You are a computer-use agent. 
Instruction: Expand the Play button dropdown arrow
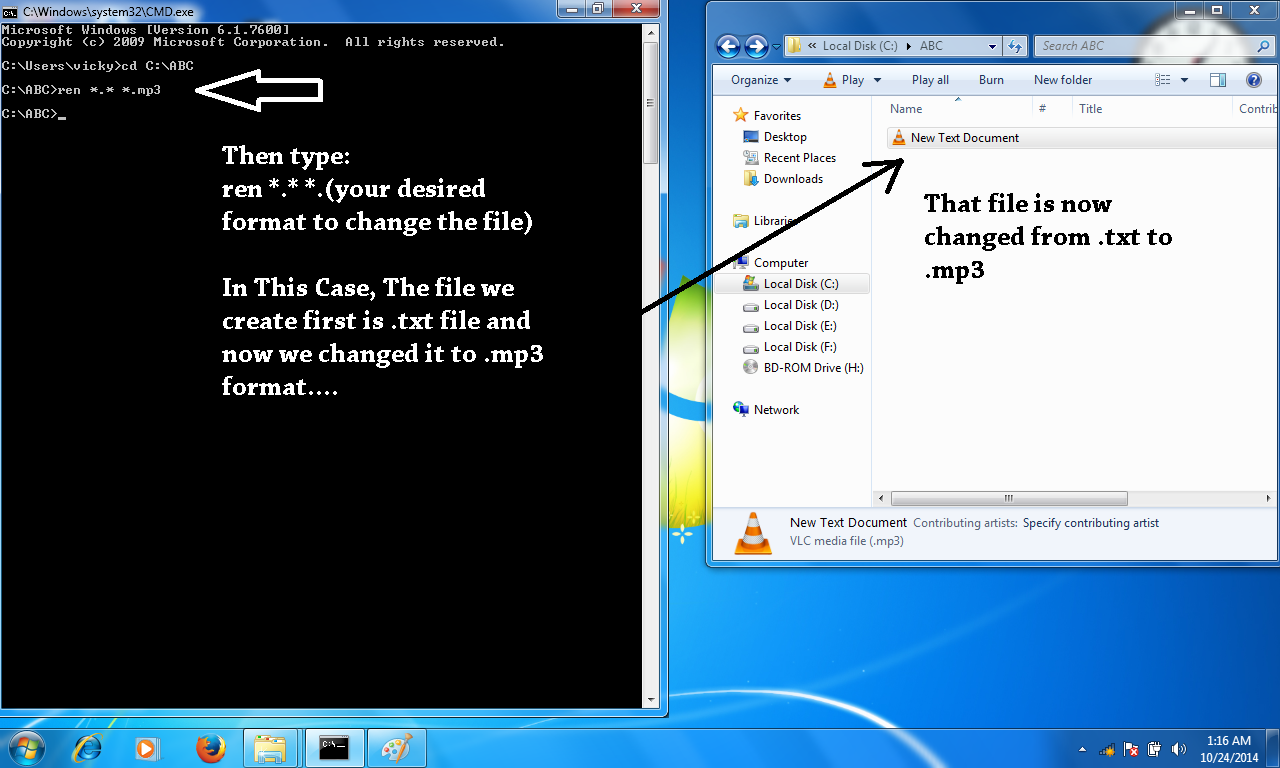(x=877, y=80)
